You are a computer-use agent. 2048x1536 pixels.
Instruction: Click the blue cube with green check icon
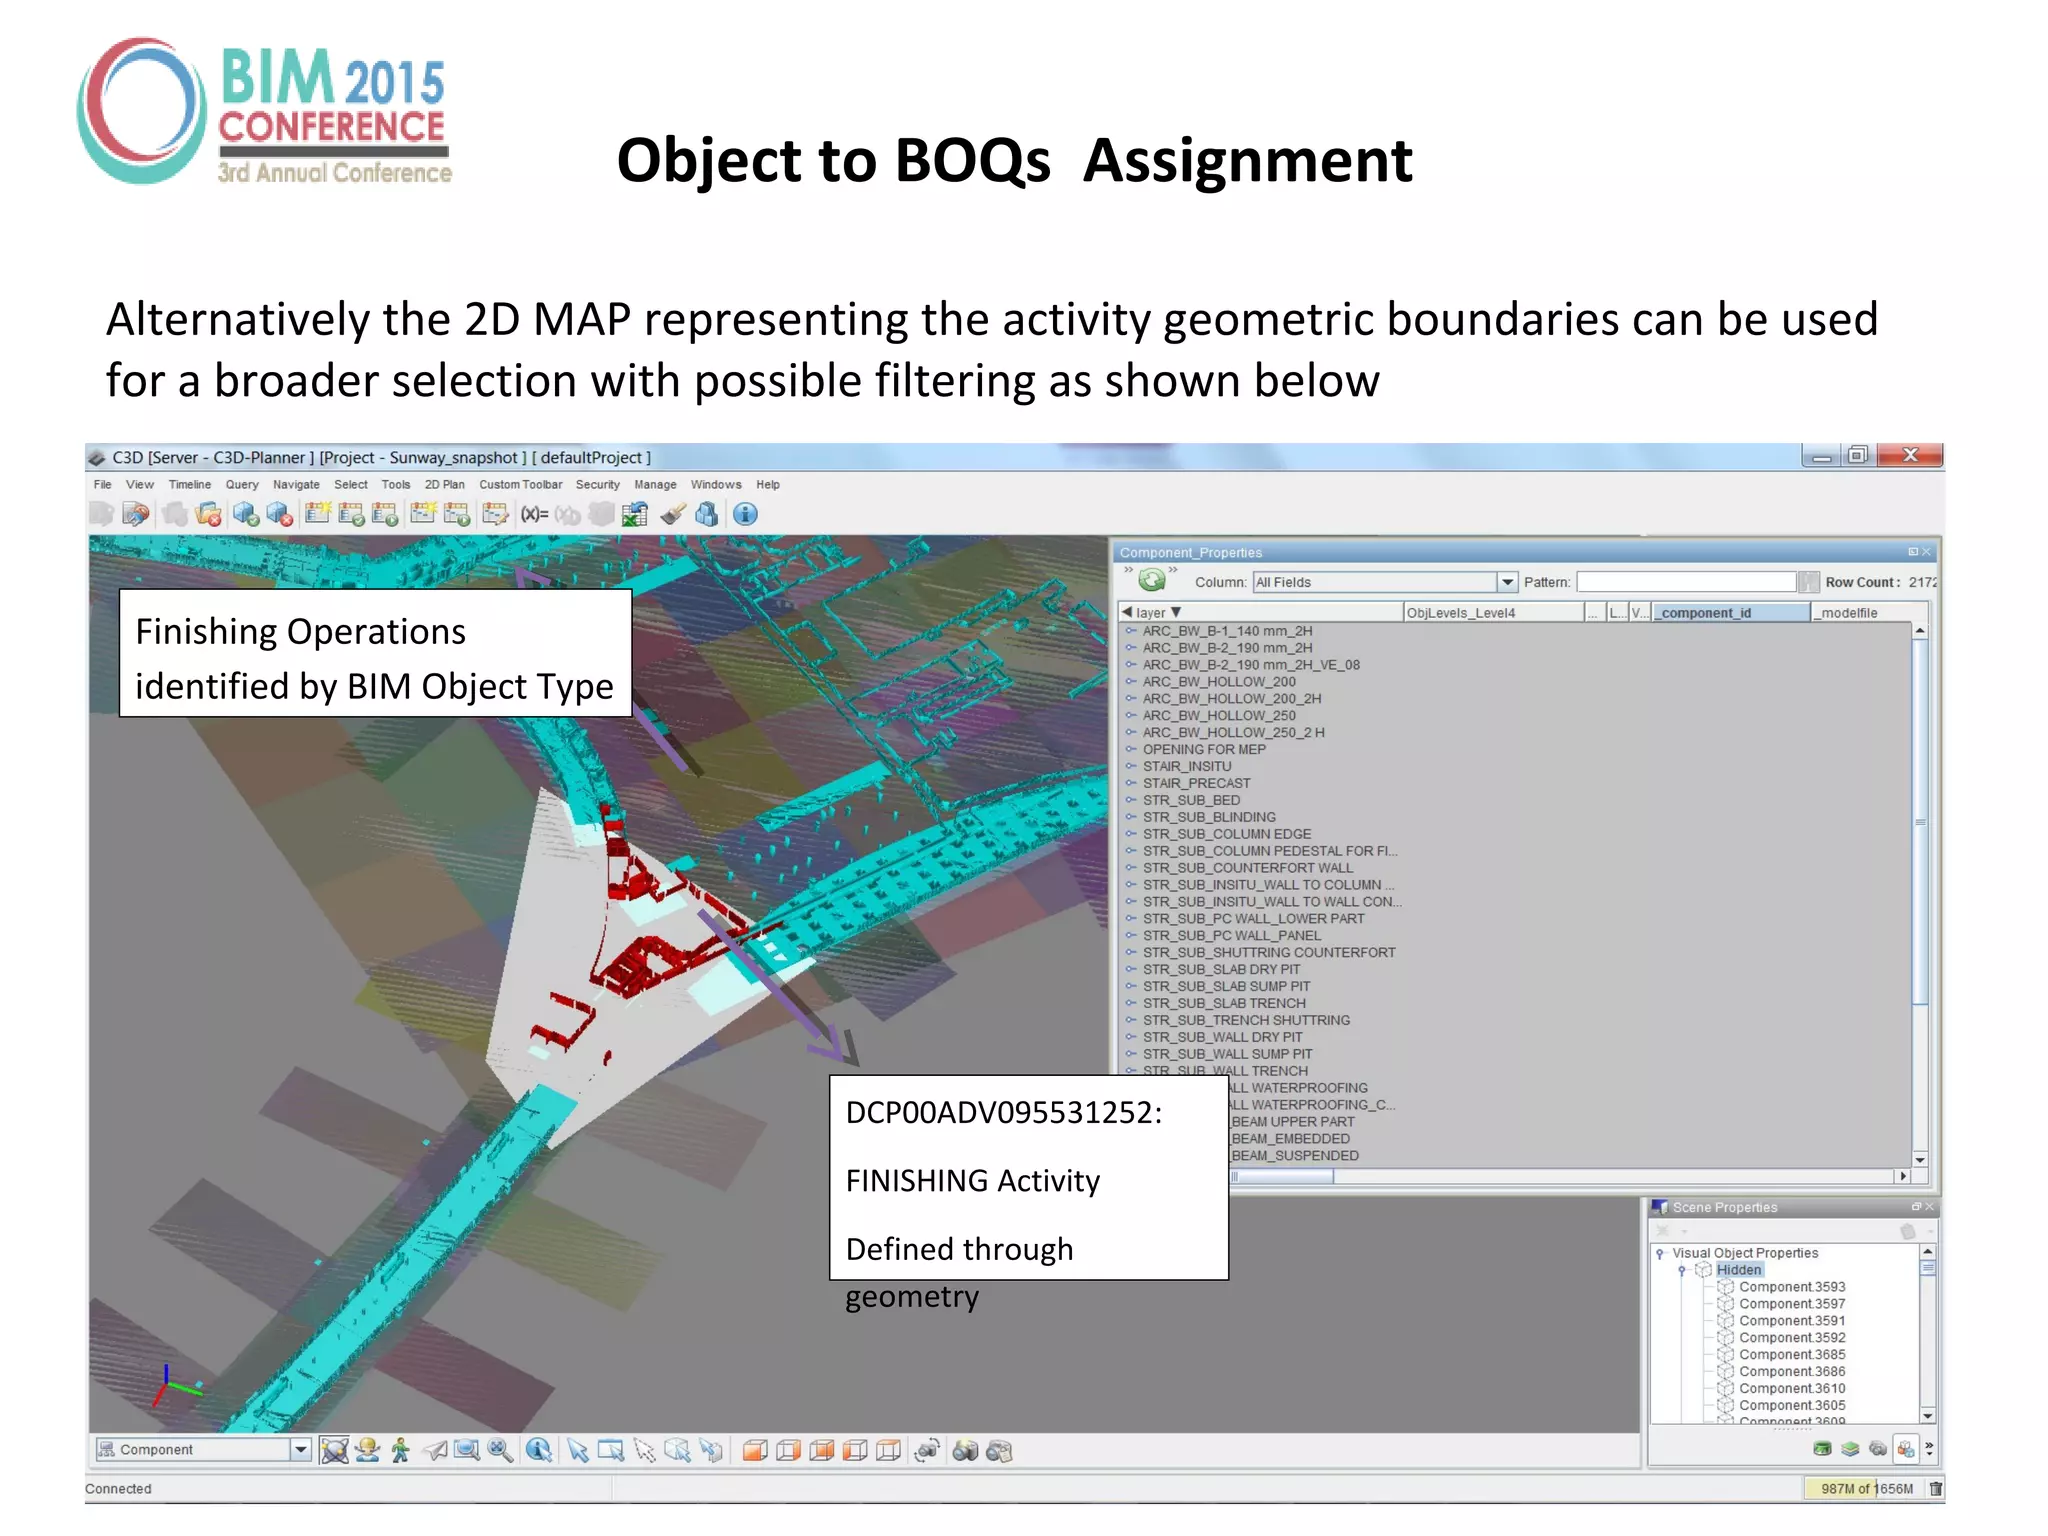point(245,514)
